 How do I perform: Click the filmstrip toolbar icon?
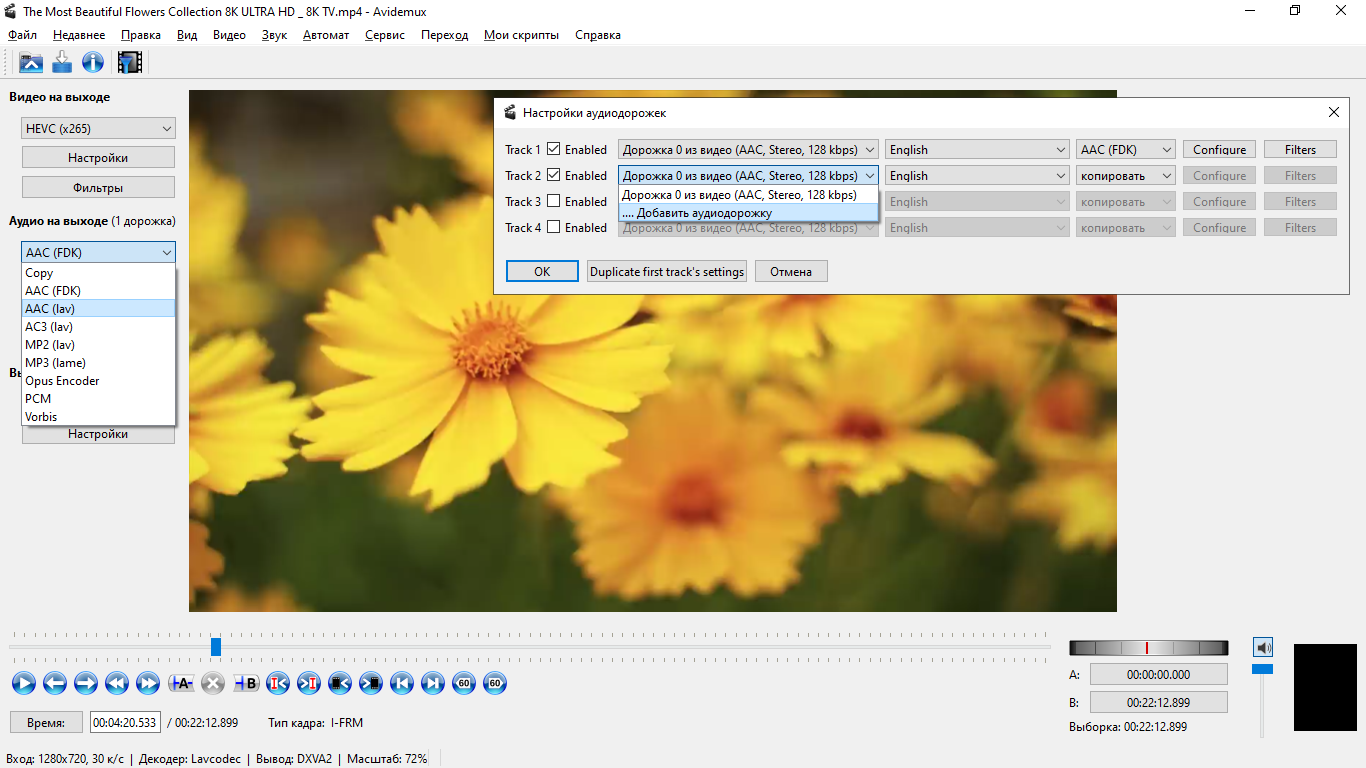pyautogui.click(x=130, y=63)
